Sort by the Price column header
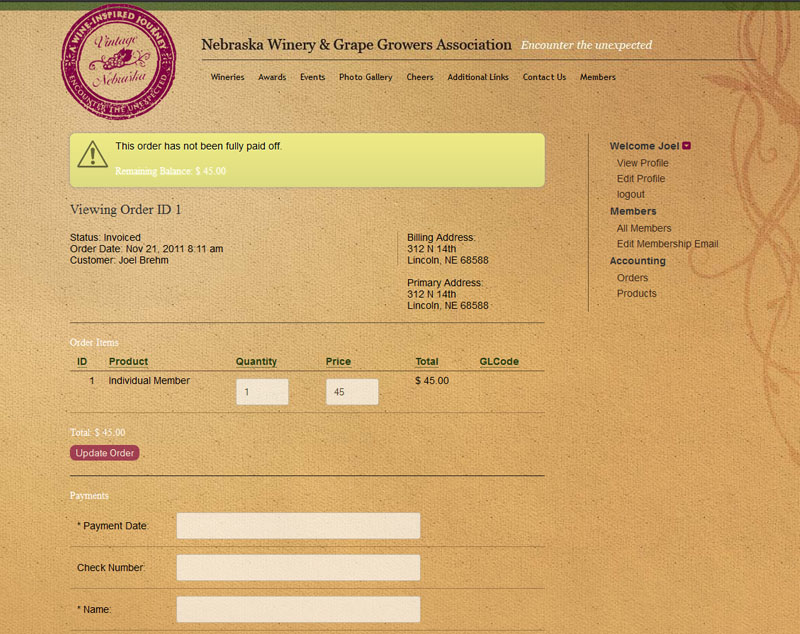The image size is (800, 634). pos(338,362)
